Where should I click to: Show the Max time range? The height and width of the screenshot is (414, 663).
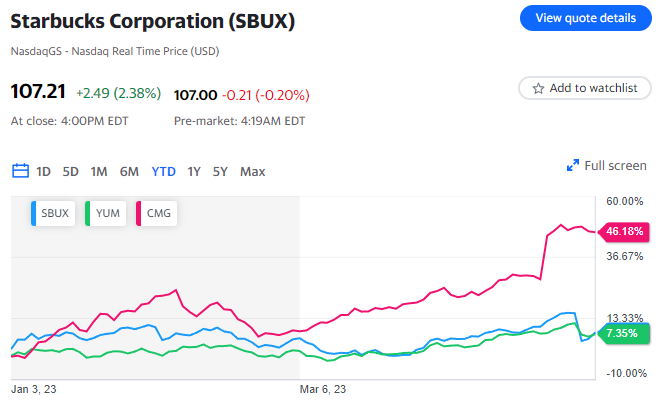(x=252, y=171)
